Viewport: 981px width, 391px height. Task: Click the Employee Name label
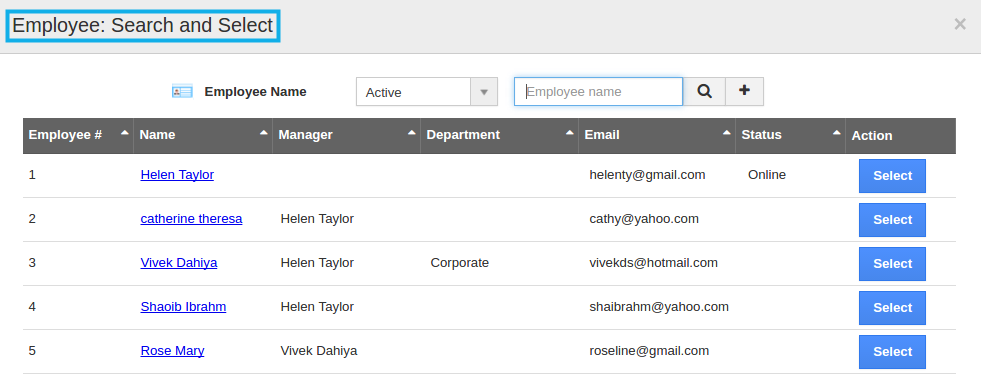click(x=255, y=91)
